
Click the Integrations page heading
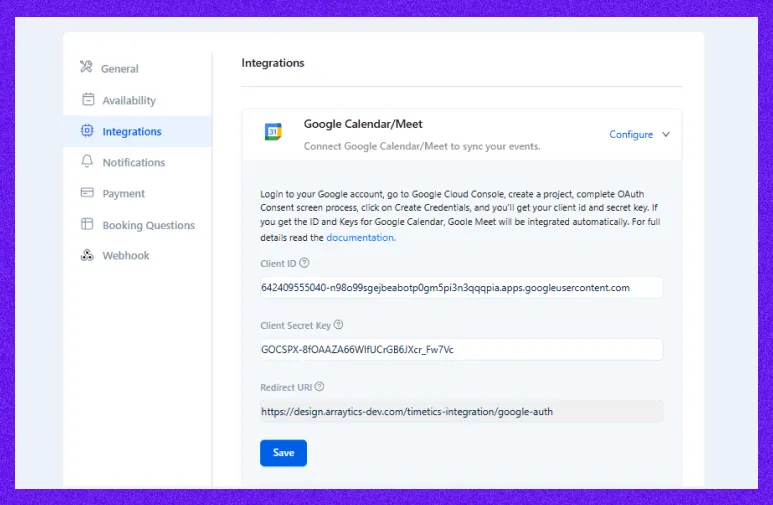[x=273, y=63]
